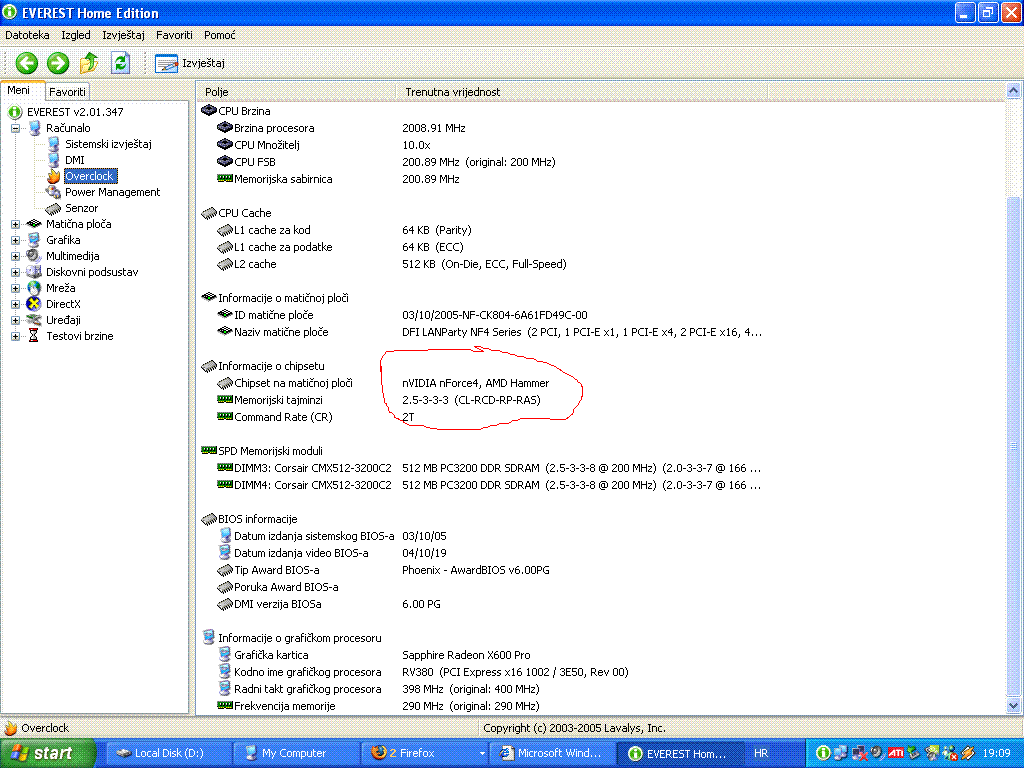Open the Izvještaj report wizard
1024x768 pixels.
(x=190, y=63)
